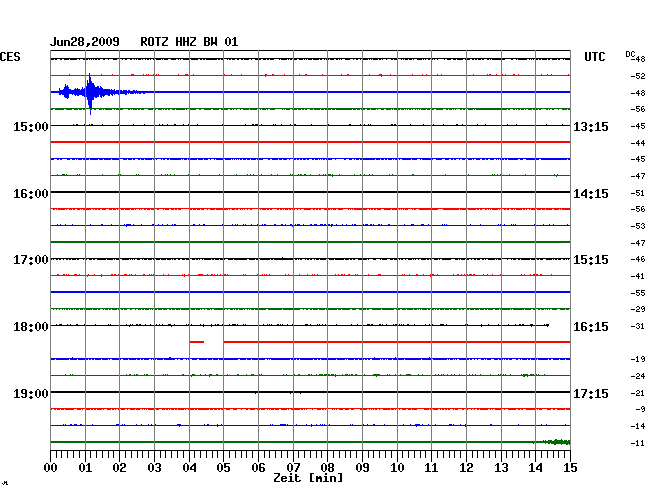The width and height of the screenshot is (650, 494).
Task: Click the DC offset value -9
Action: coord(640,409)
